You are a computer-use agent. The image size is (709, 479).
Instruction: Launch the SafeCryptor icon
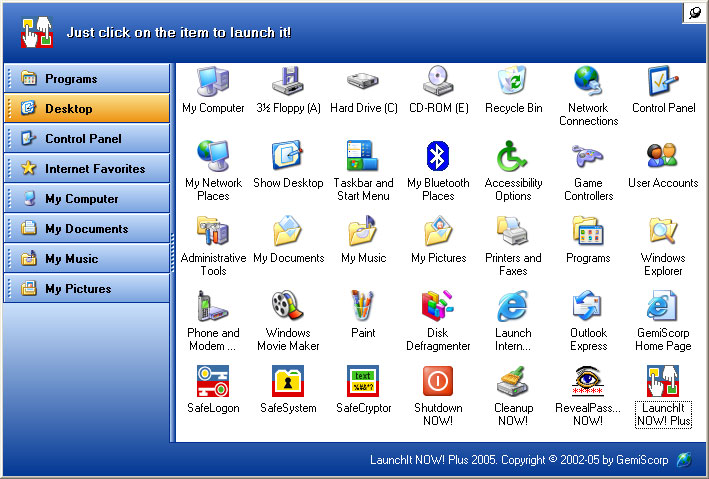[363, 381]
